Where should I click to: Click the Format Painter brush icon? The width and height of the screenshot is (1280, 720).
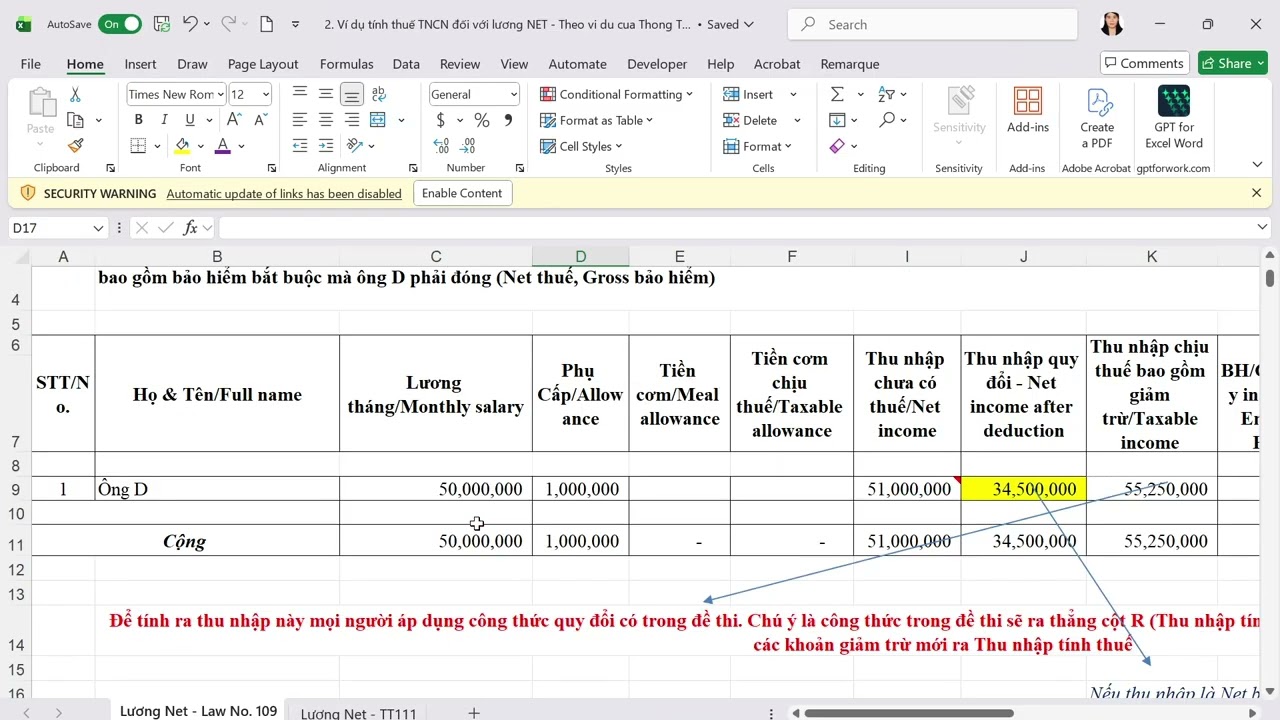click(x=75, y=145)
